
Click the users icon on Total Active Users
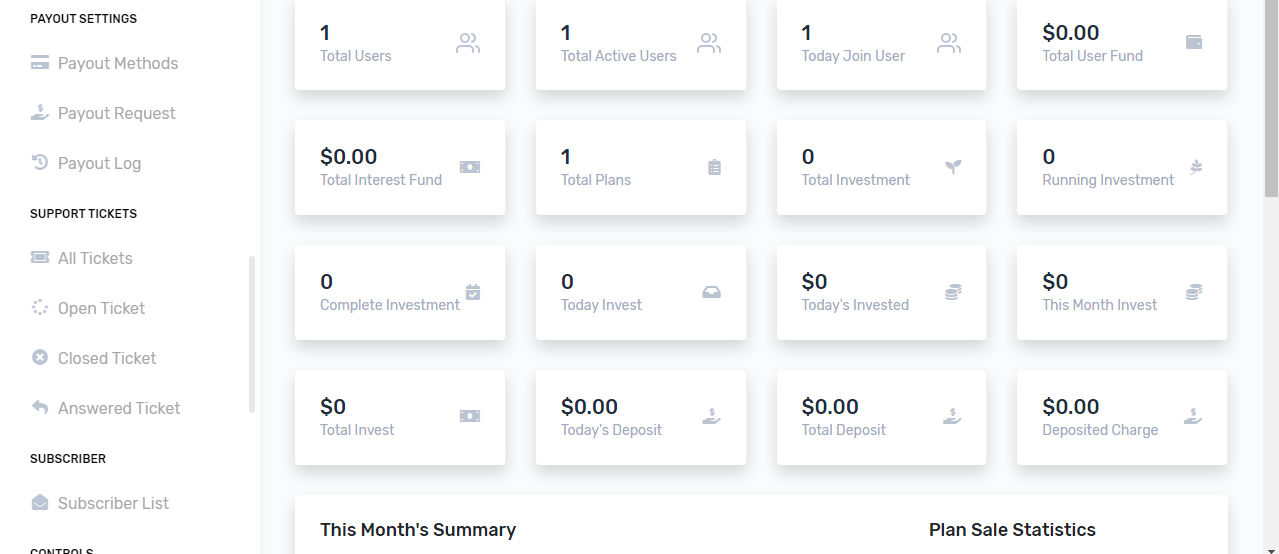point(709,43)
